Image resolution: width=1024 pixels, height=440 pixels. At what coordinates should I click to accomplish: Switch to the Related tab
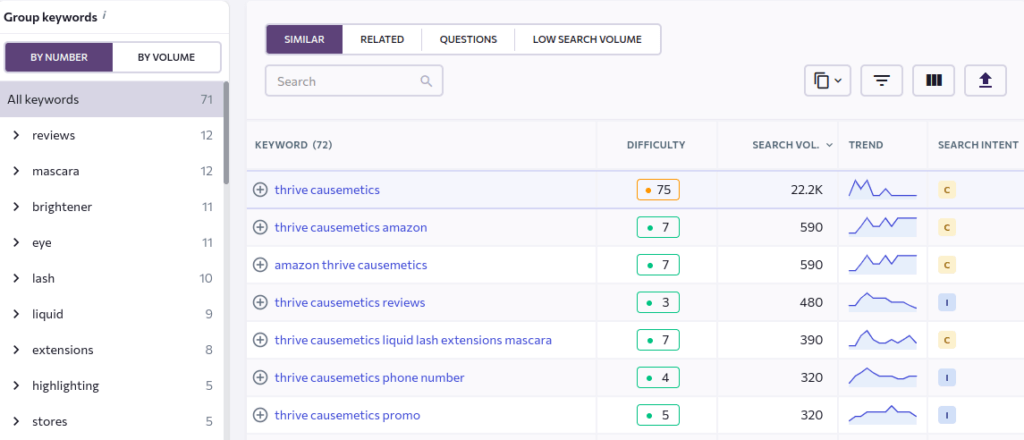(x=382, y=39)
